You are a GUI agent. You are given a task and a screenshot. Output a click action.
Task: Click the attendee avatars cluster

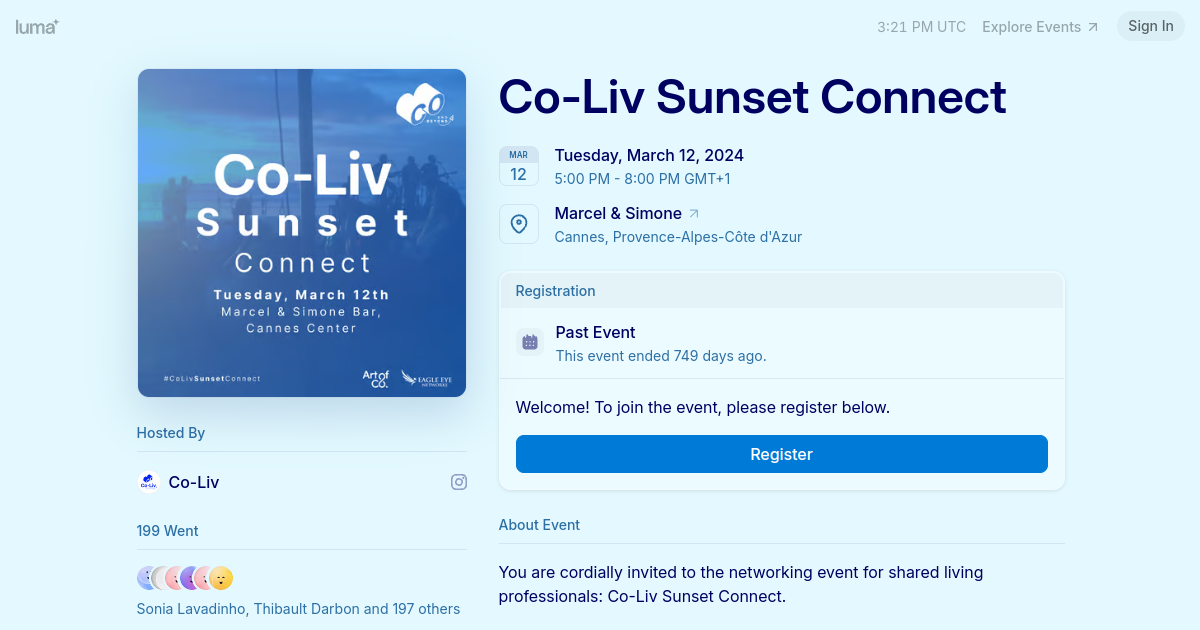pos(185,578)
